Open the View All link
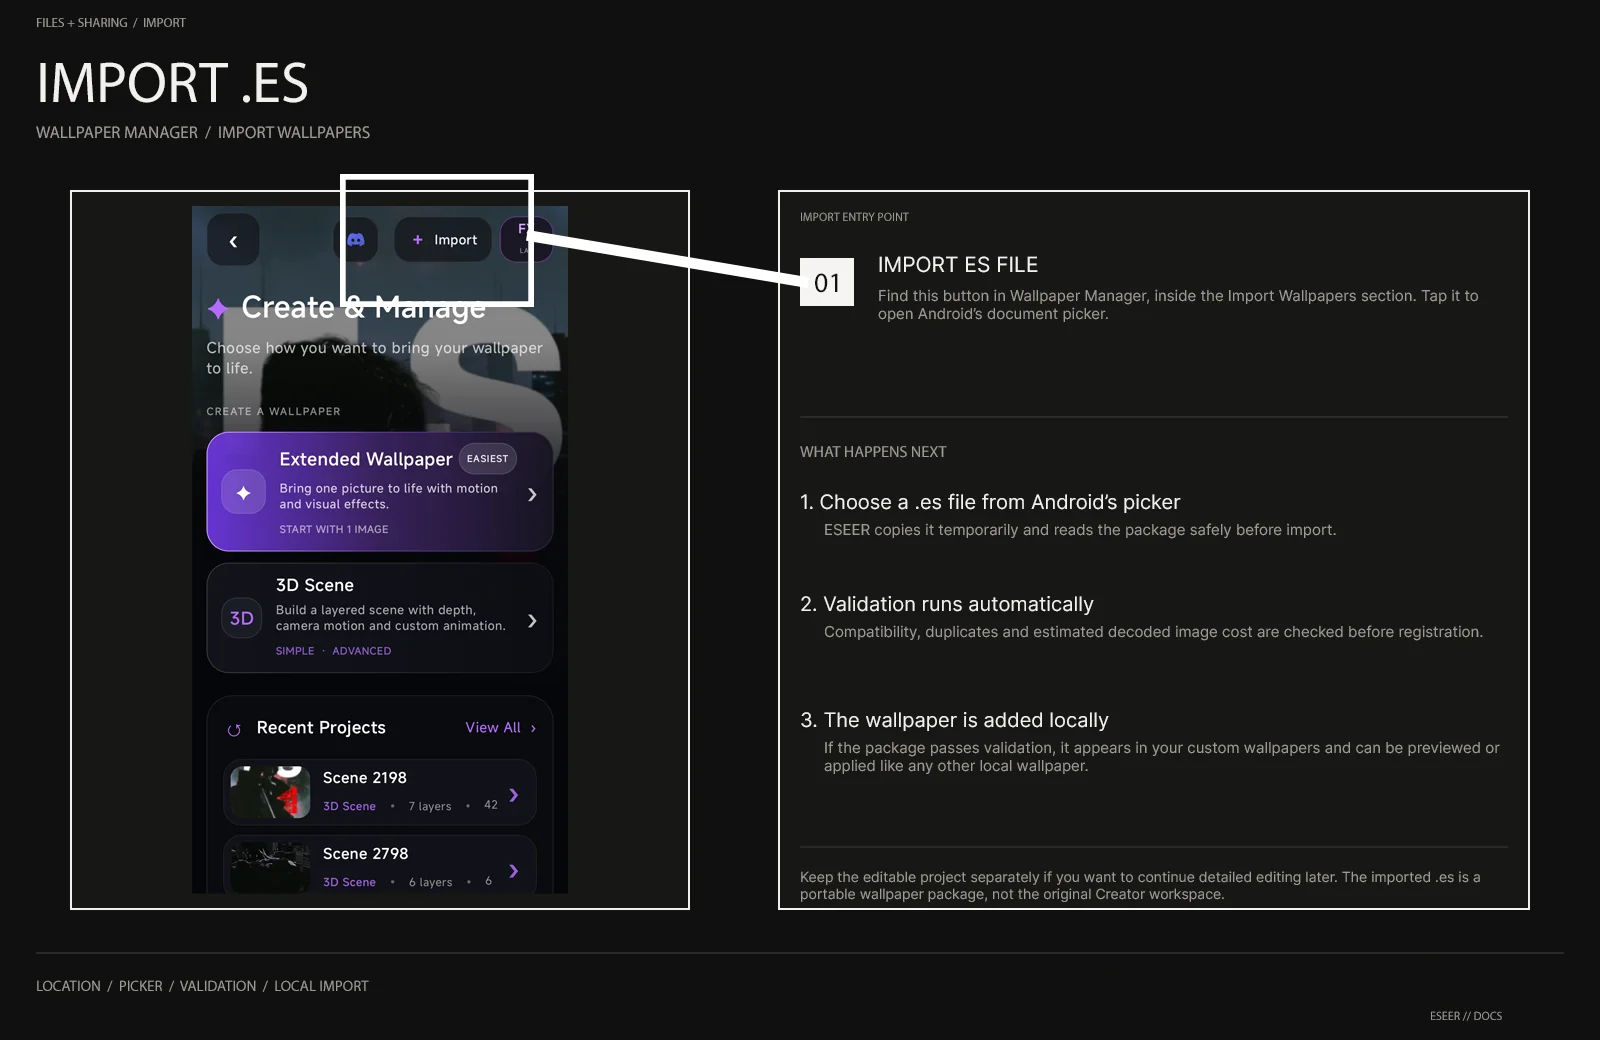 click(x=501, y=728)
